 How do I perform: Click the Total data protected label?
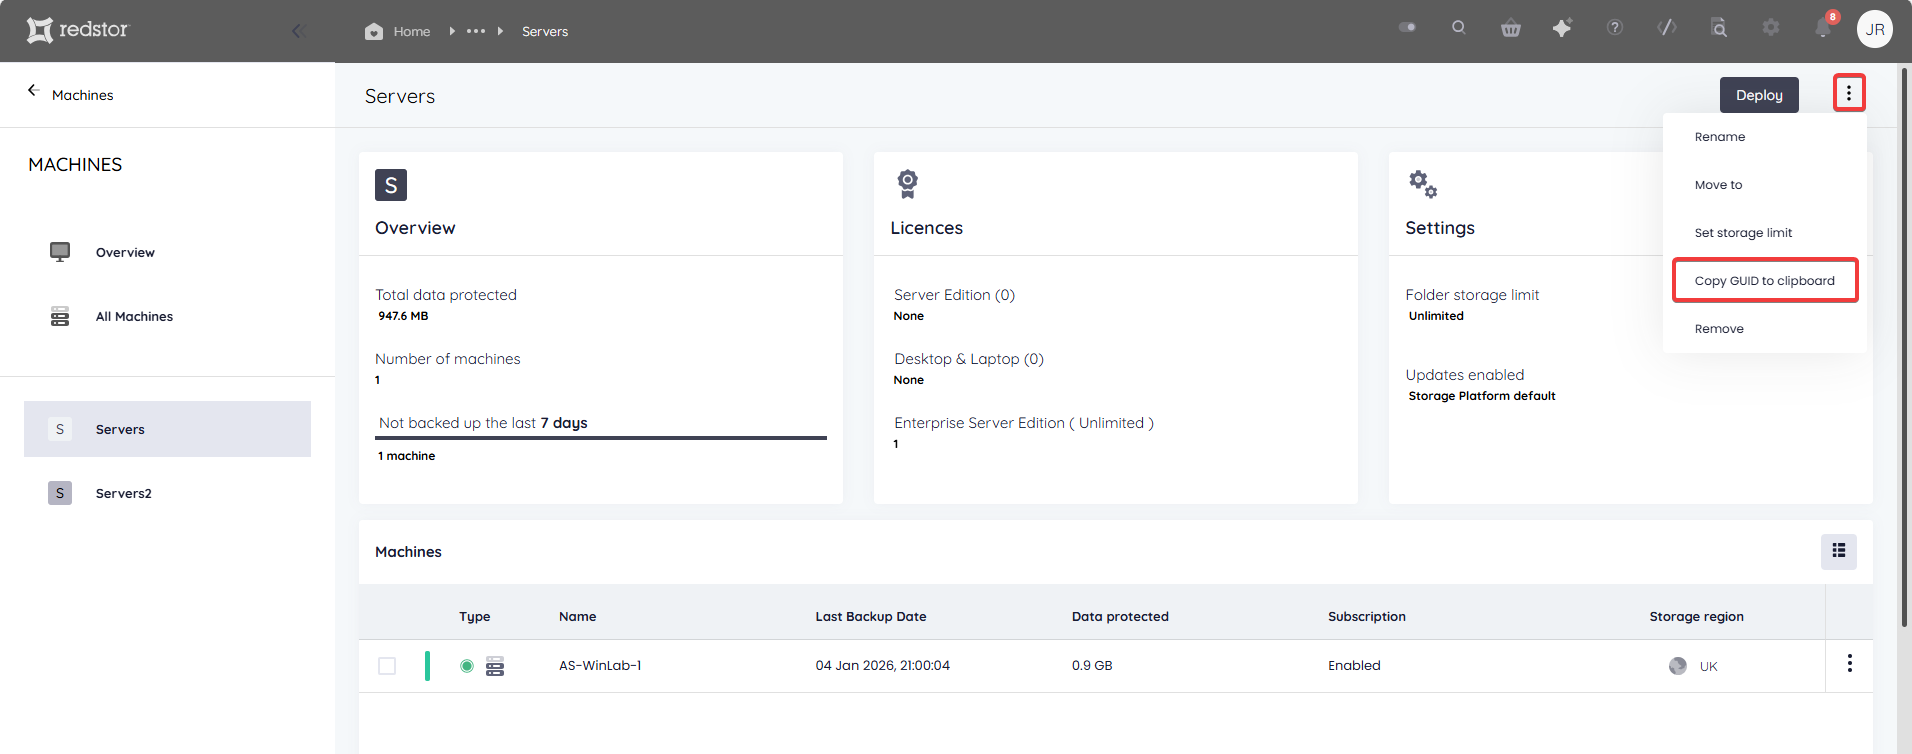(x=446, y=295)
